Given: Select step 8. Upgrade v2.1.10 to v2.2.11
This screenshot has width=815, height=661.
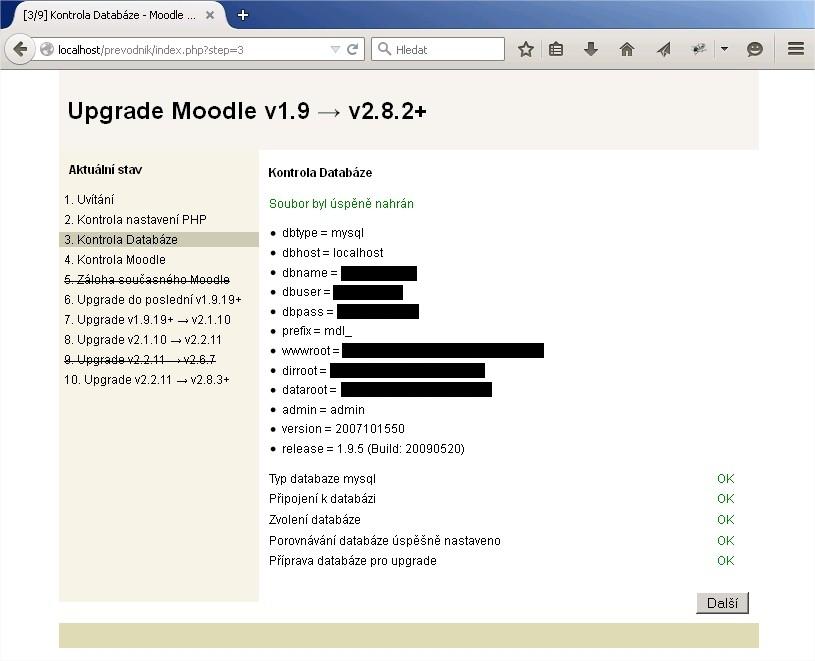Looking at the screenshot, I should [143, 340].
